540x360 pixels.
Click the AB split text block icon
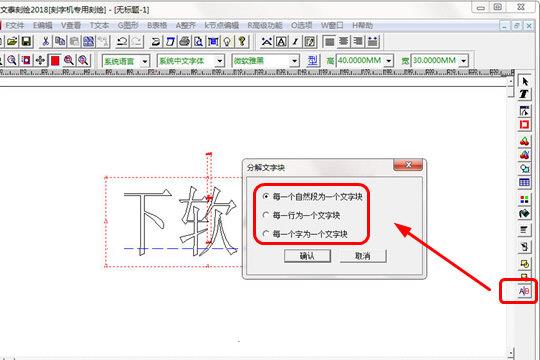point(524,291)
